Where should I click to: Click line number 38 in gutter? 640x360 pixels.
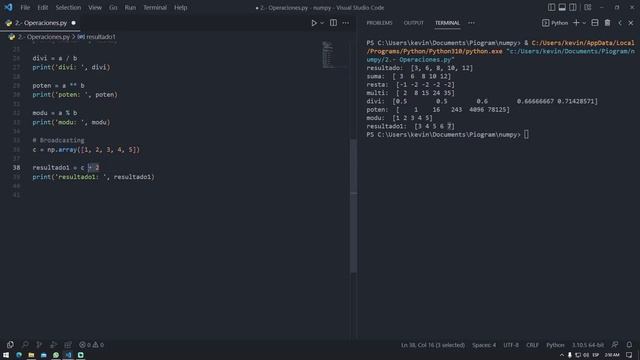click(16, 167)
